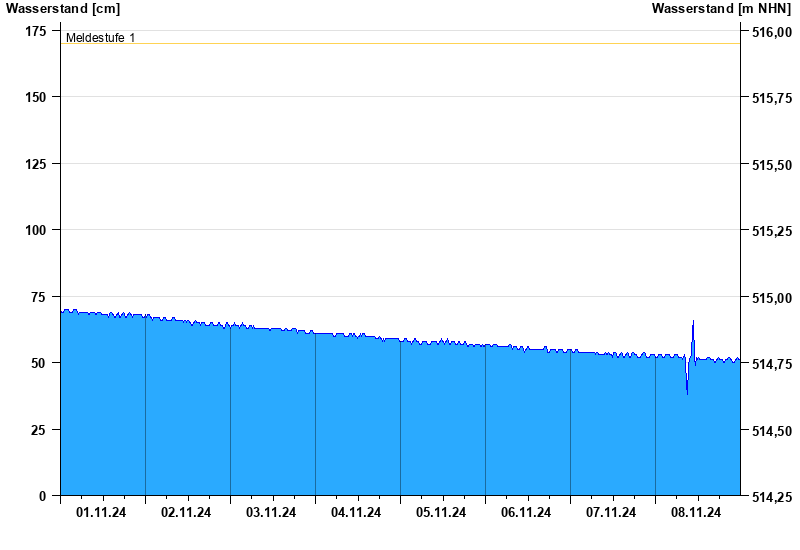Select the 150 tick label on the cm axis
Image resolution: width=800 pixels, height=550 pixels.
click(x=36, y=97)
